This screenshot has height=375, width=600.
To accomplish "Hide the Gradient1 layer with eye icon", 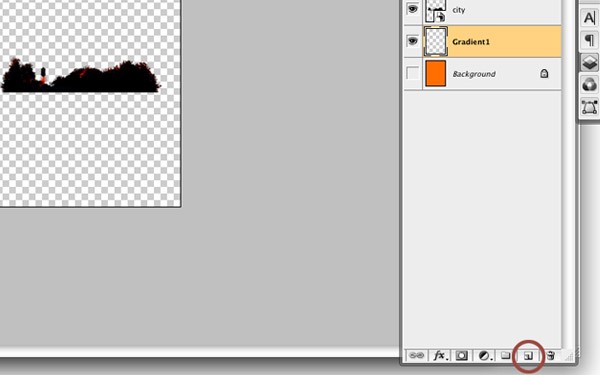I will click(x=412, y=41).
